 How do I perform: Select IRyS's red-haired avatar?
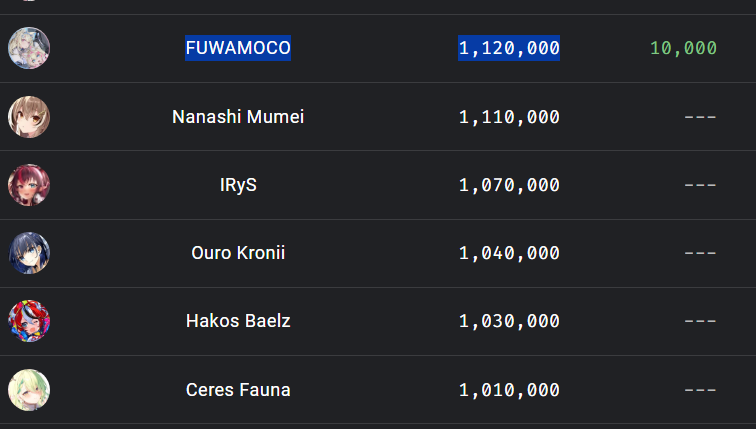(29, 185)
